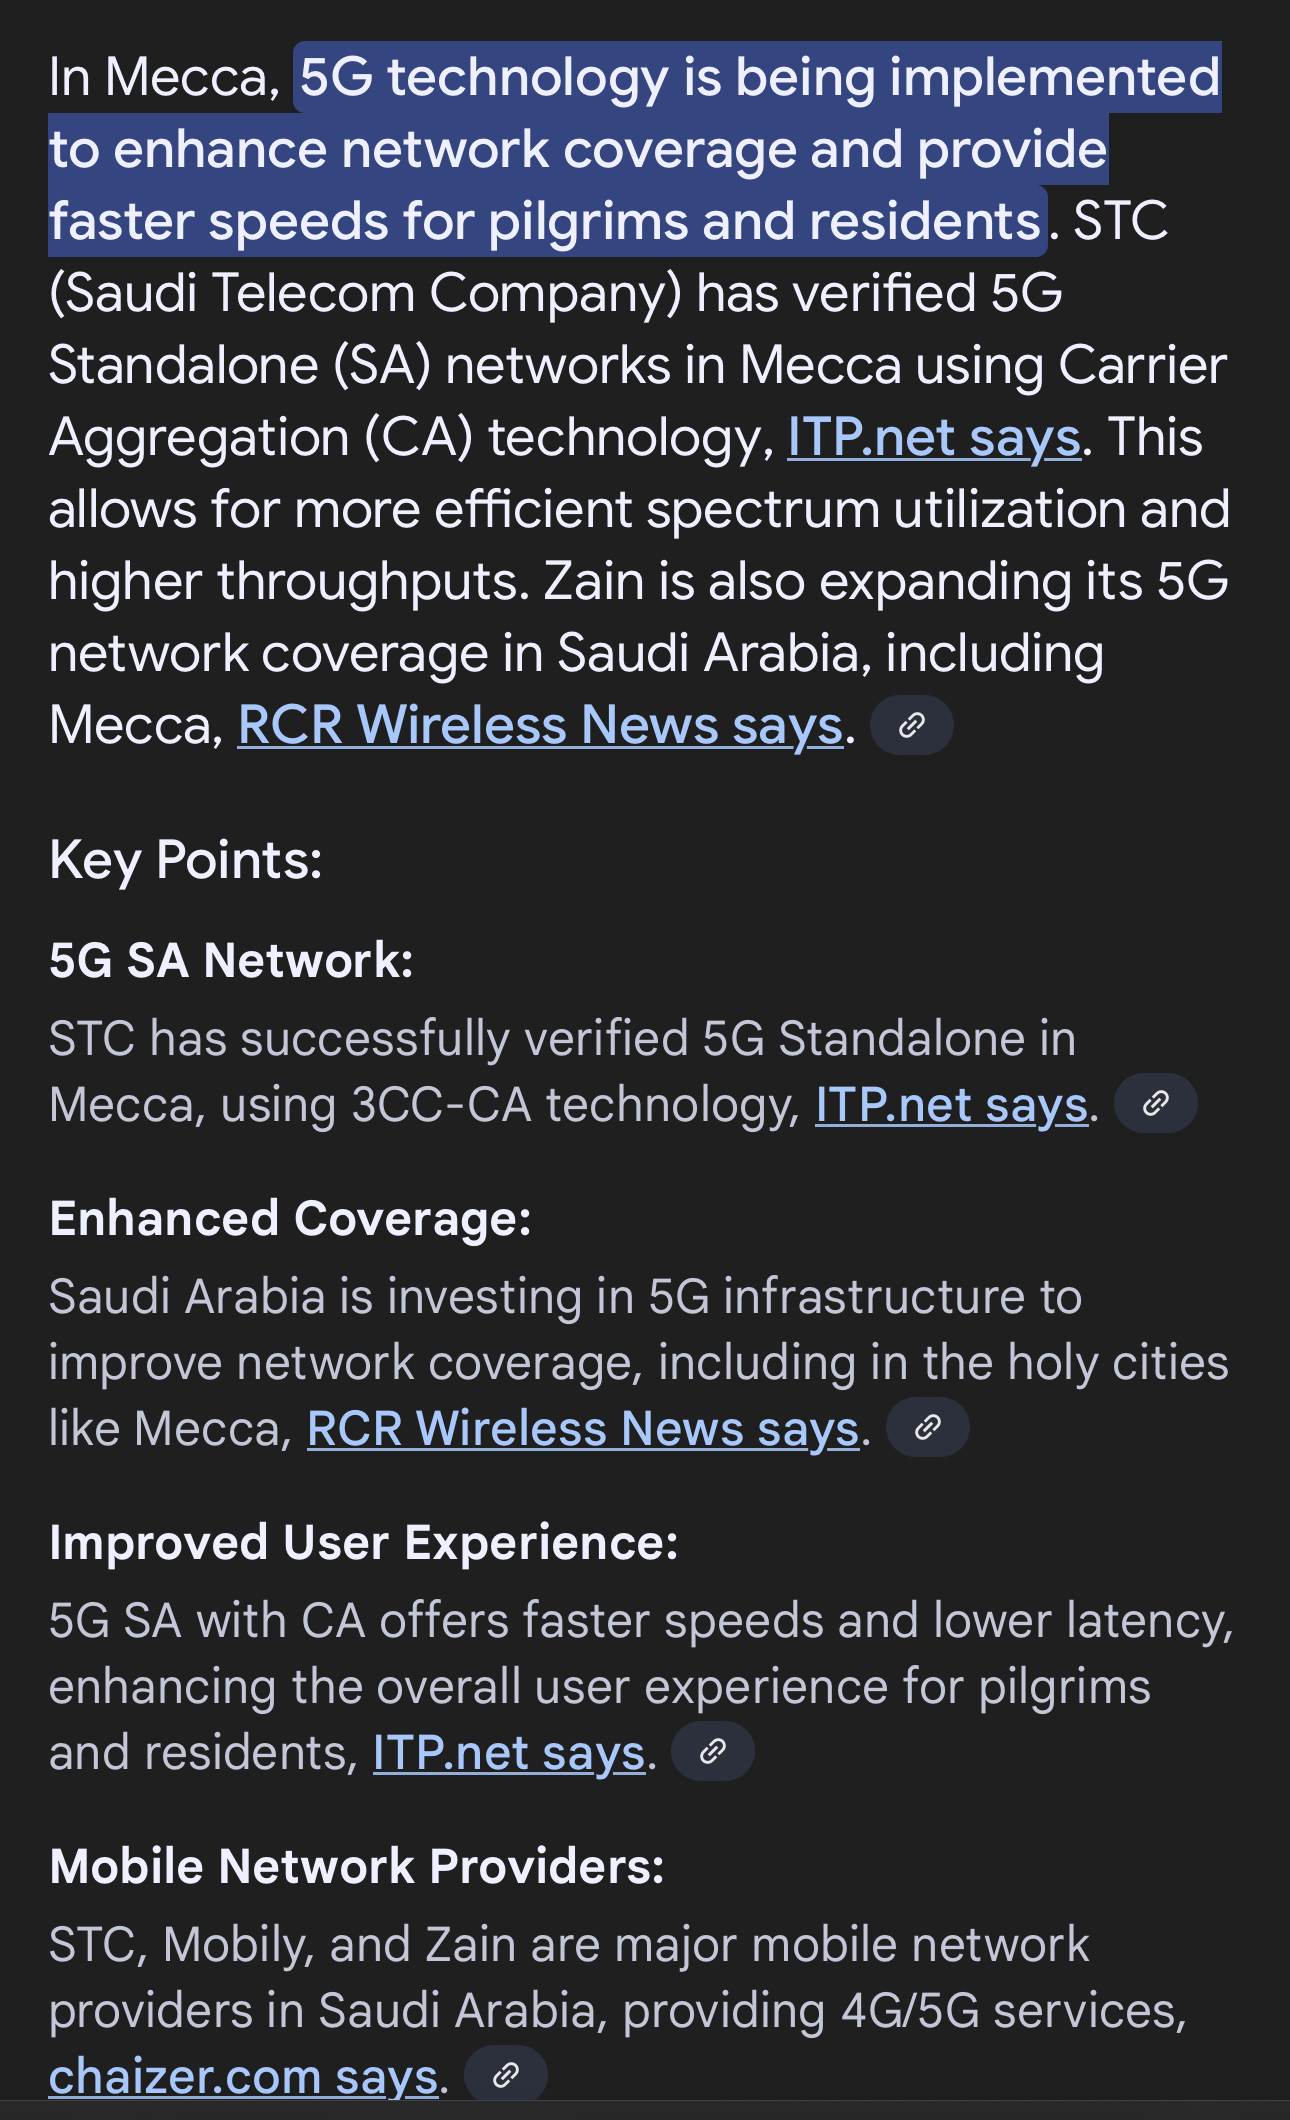Open the source chip under Enhanced Coverage
The height and width of the screenshot is (2120, 1290).
[x=927, y=1427]
